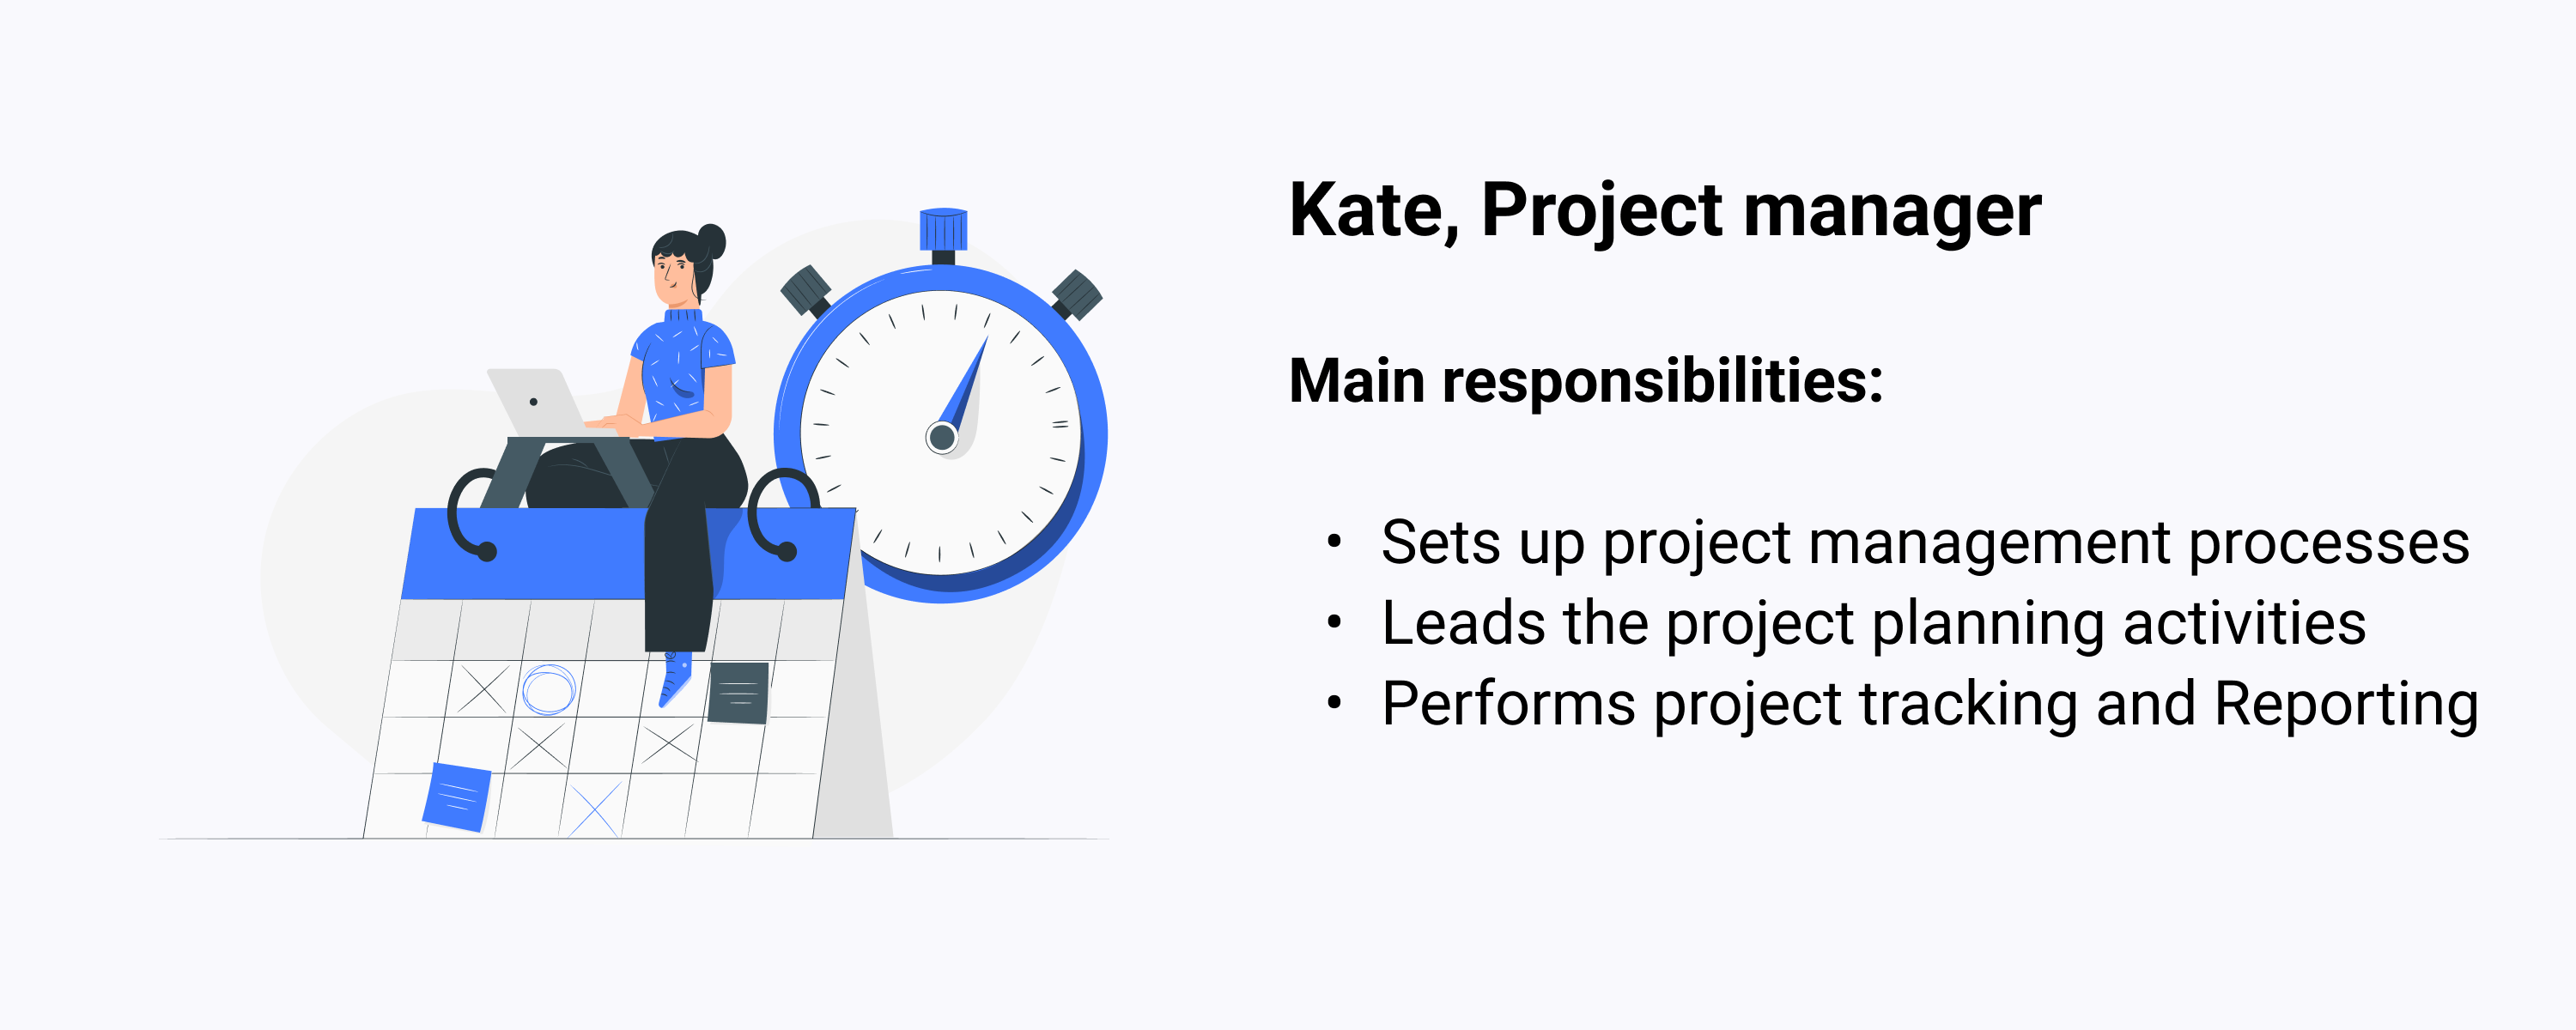Click the stopwatch right side knob

(x=1077, y=295)
